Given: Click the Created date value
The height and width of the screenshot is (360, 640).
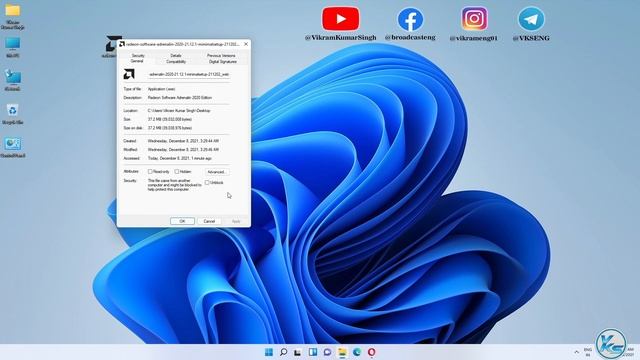Looking at the screenshot, I should [183, 141].
